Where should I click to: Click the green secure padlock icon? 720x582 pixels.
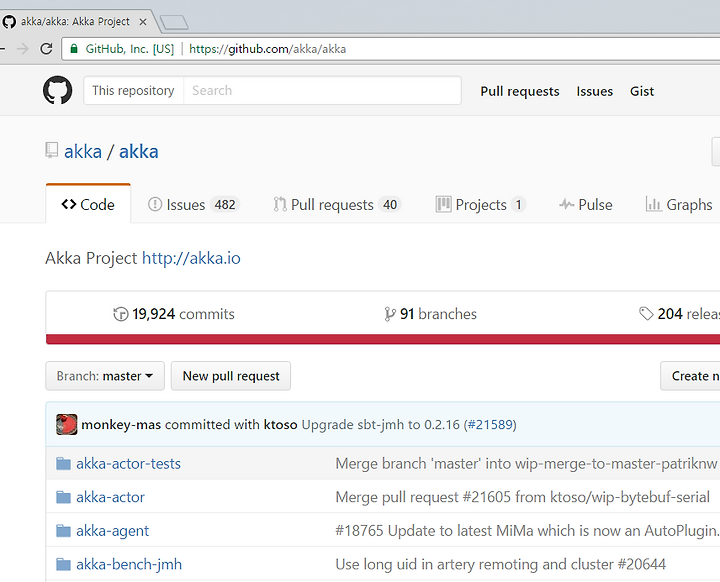tap(73, 49)
